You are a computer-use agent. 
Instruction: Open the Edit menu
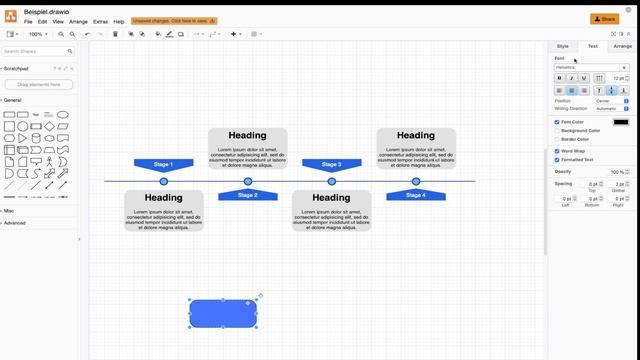coord(42,22)
